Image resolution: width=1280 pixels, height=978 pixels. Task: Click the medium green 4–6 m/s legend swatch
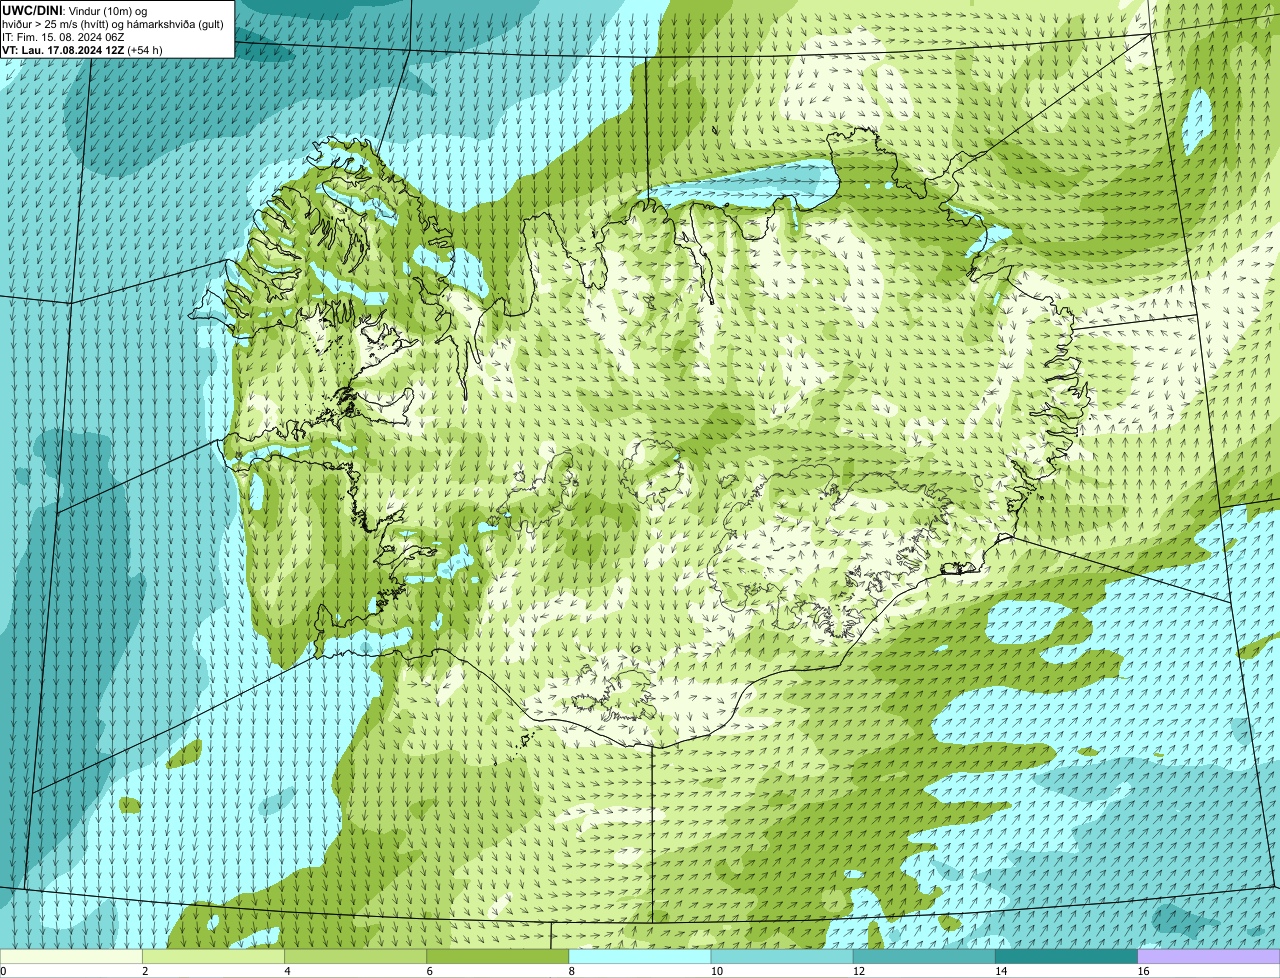point(355,956)
